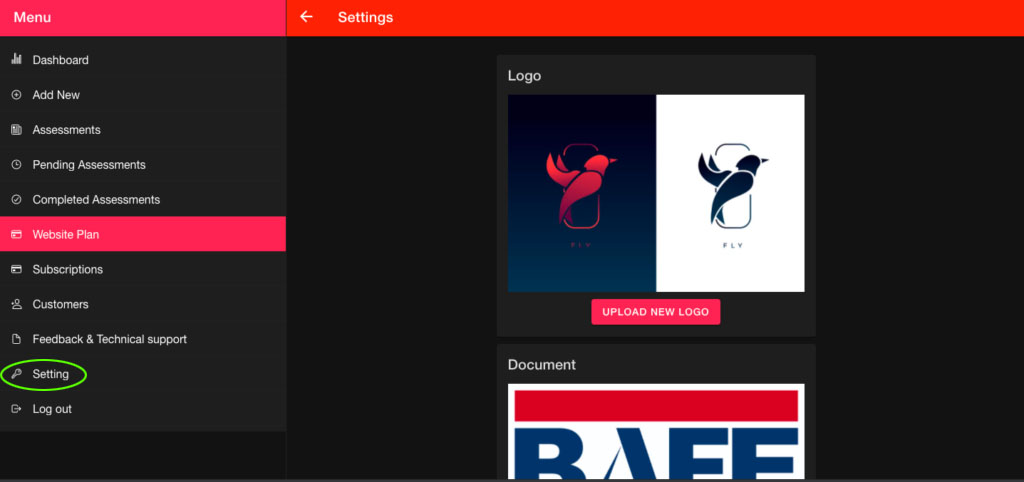
Task: Select Completed Assessments in sidebar
Action: click(143, 200)
